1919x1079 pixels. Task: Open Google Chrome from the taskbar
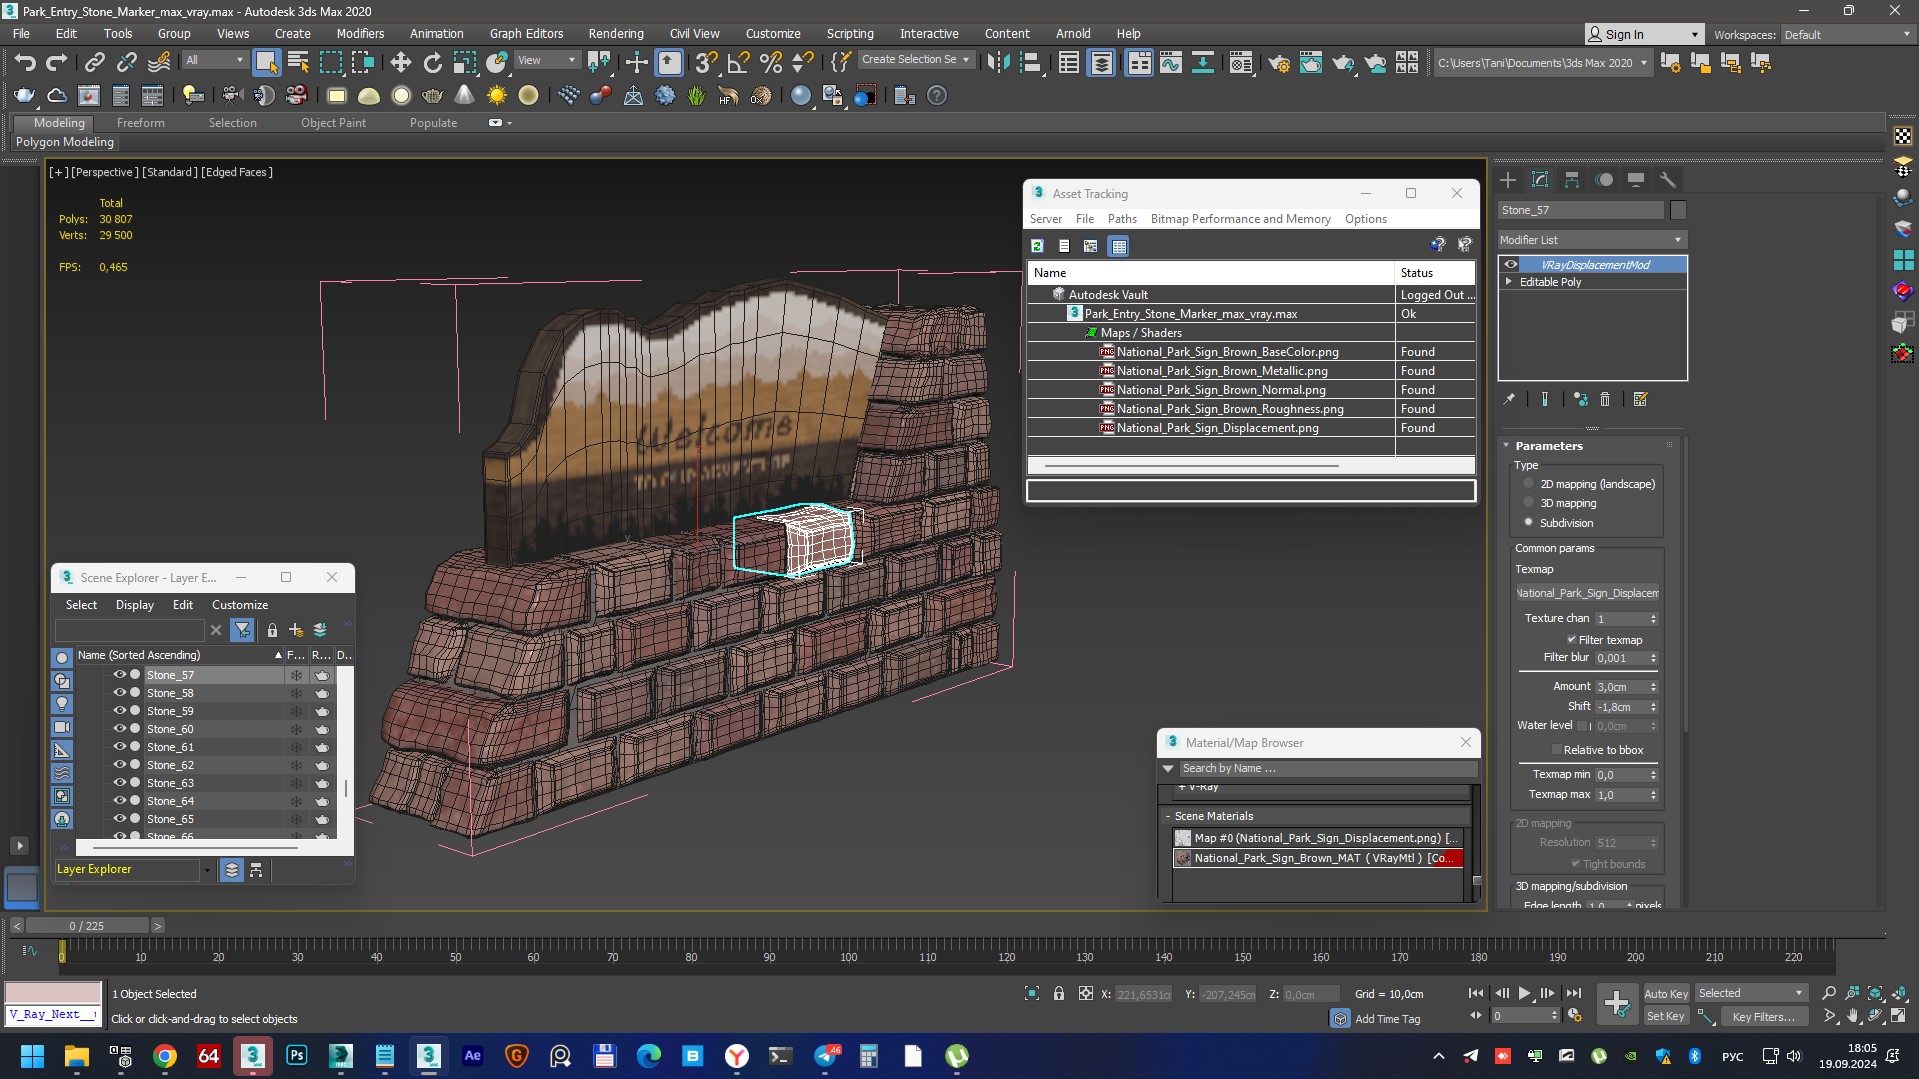tap(165, 1056)
